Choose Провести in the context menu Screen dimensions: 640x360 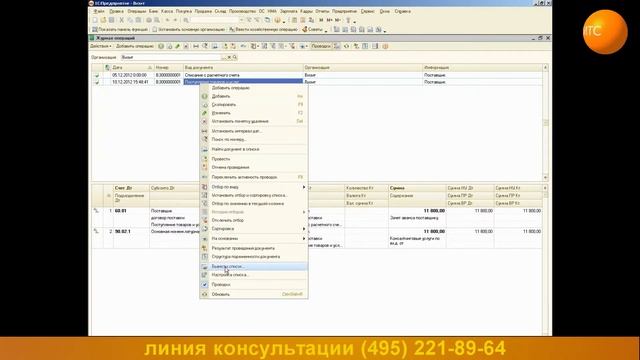pos(253,159)
